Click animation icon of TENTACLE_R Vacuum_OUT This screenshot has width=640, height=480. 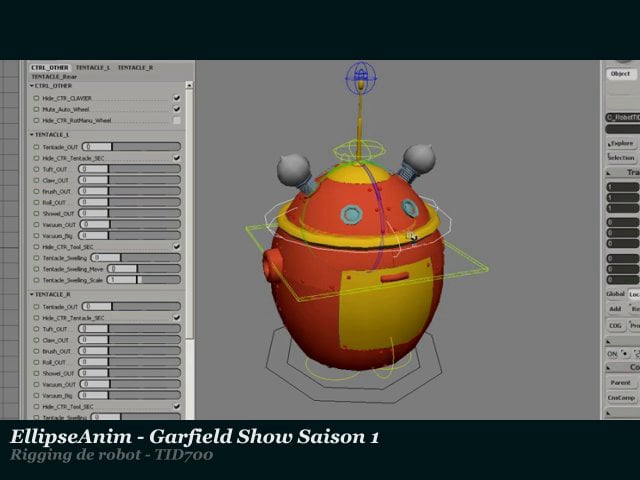[36, 384]
